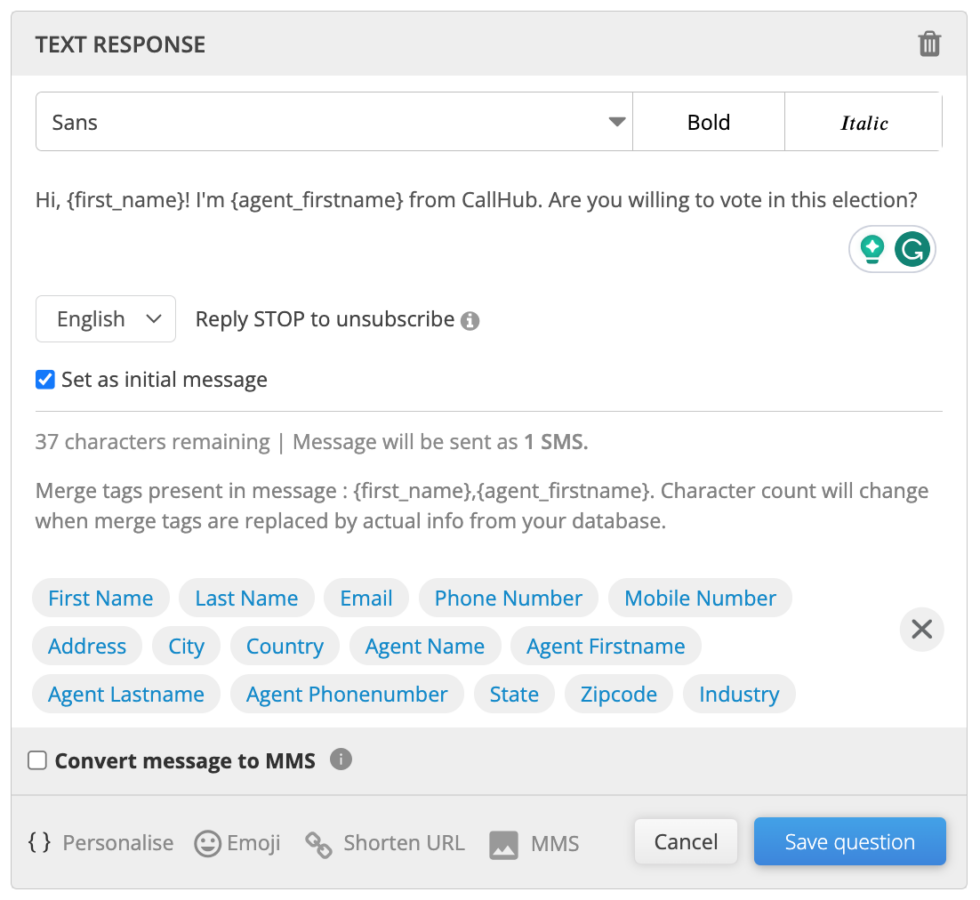
Task: Open the Emoji picker
Action: (237, 843)
